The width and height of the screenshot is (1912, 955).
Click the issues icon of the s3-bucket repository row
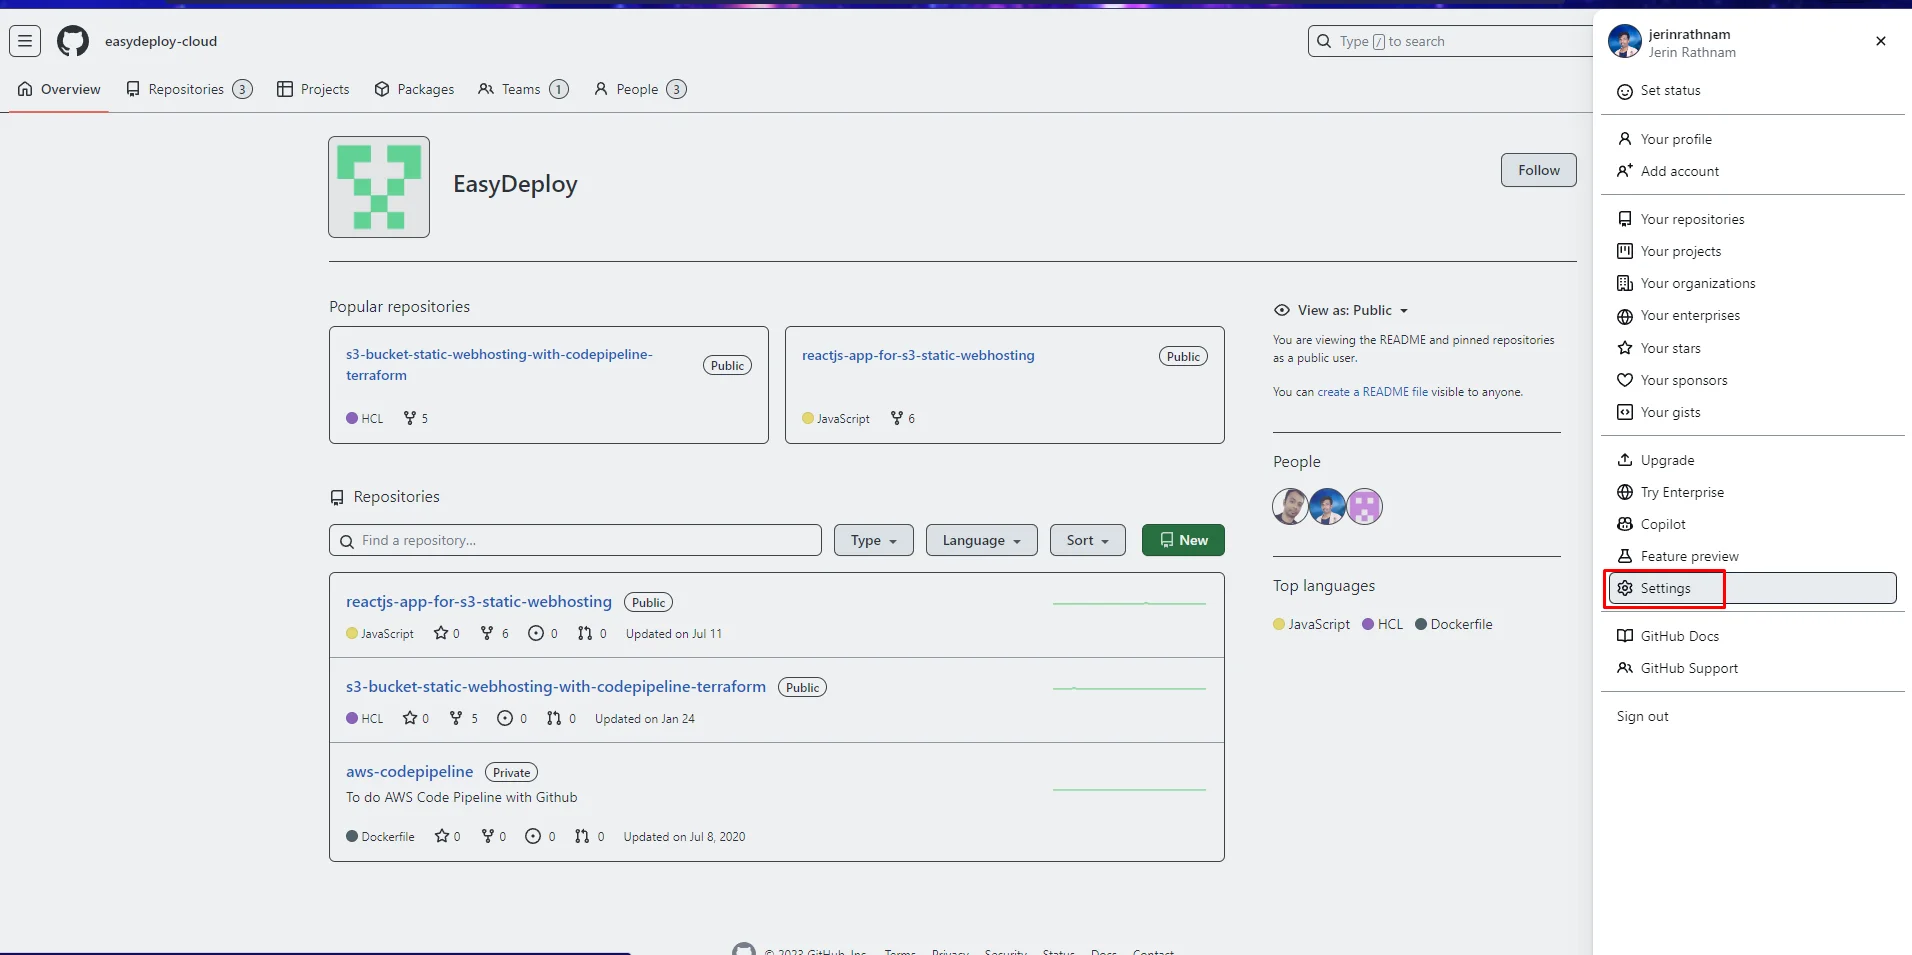[x=505, y=718]
